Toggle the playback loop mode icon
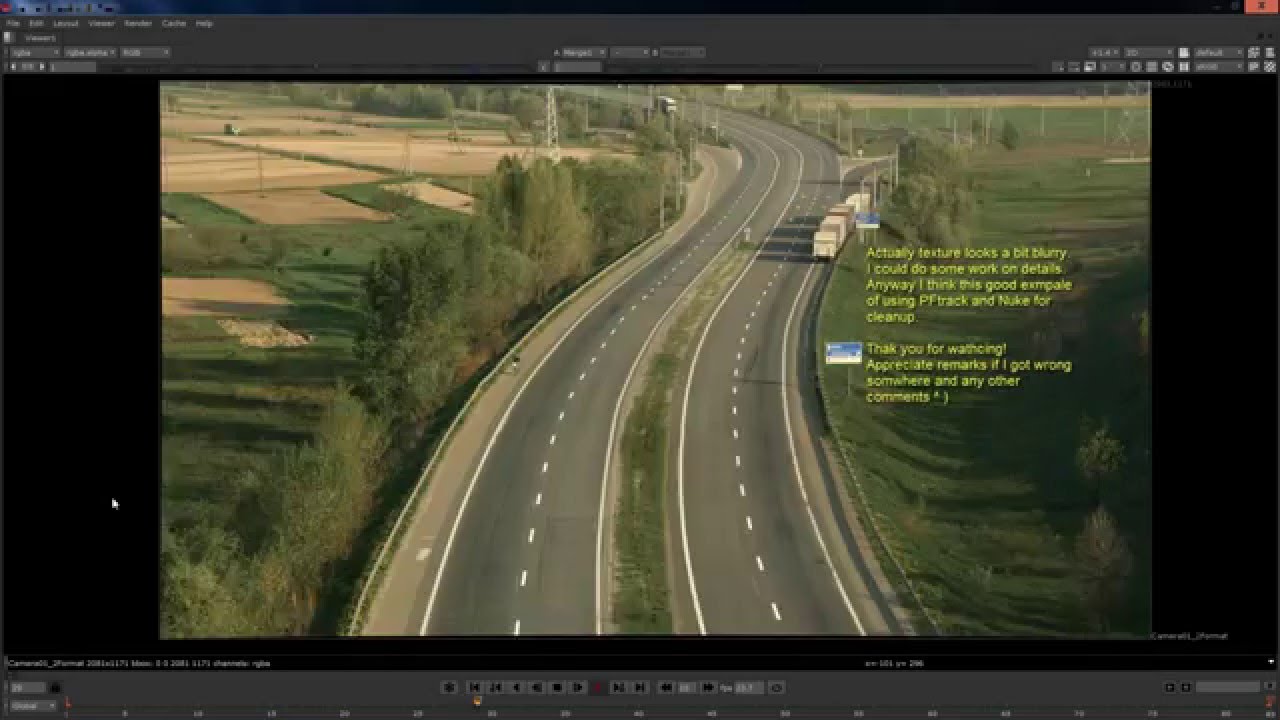1280x720 pixels. coord(776,687)
